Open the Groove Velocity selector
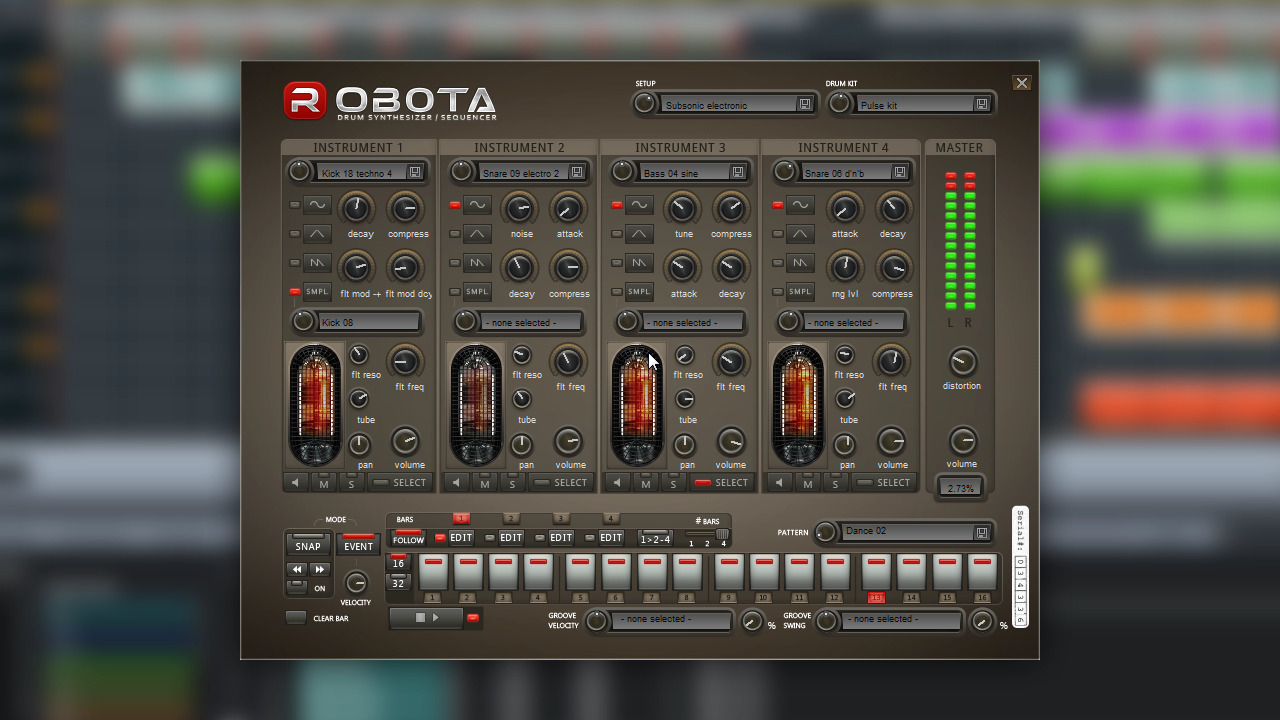The width and height of the screenshot is (1280, 720). click(674, 620)
